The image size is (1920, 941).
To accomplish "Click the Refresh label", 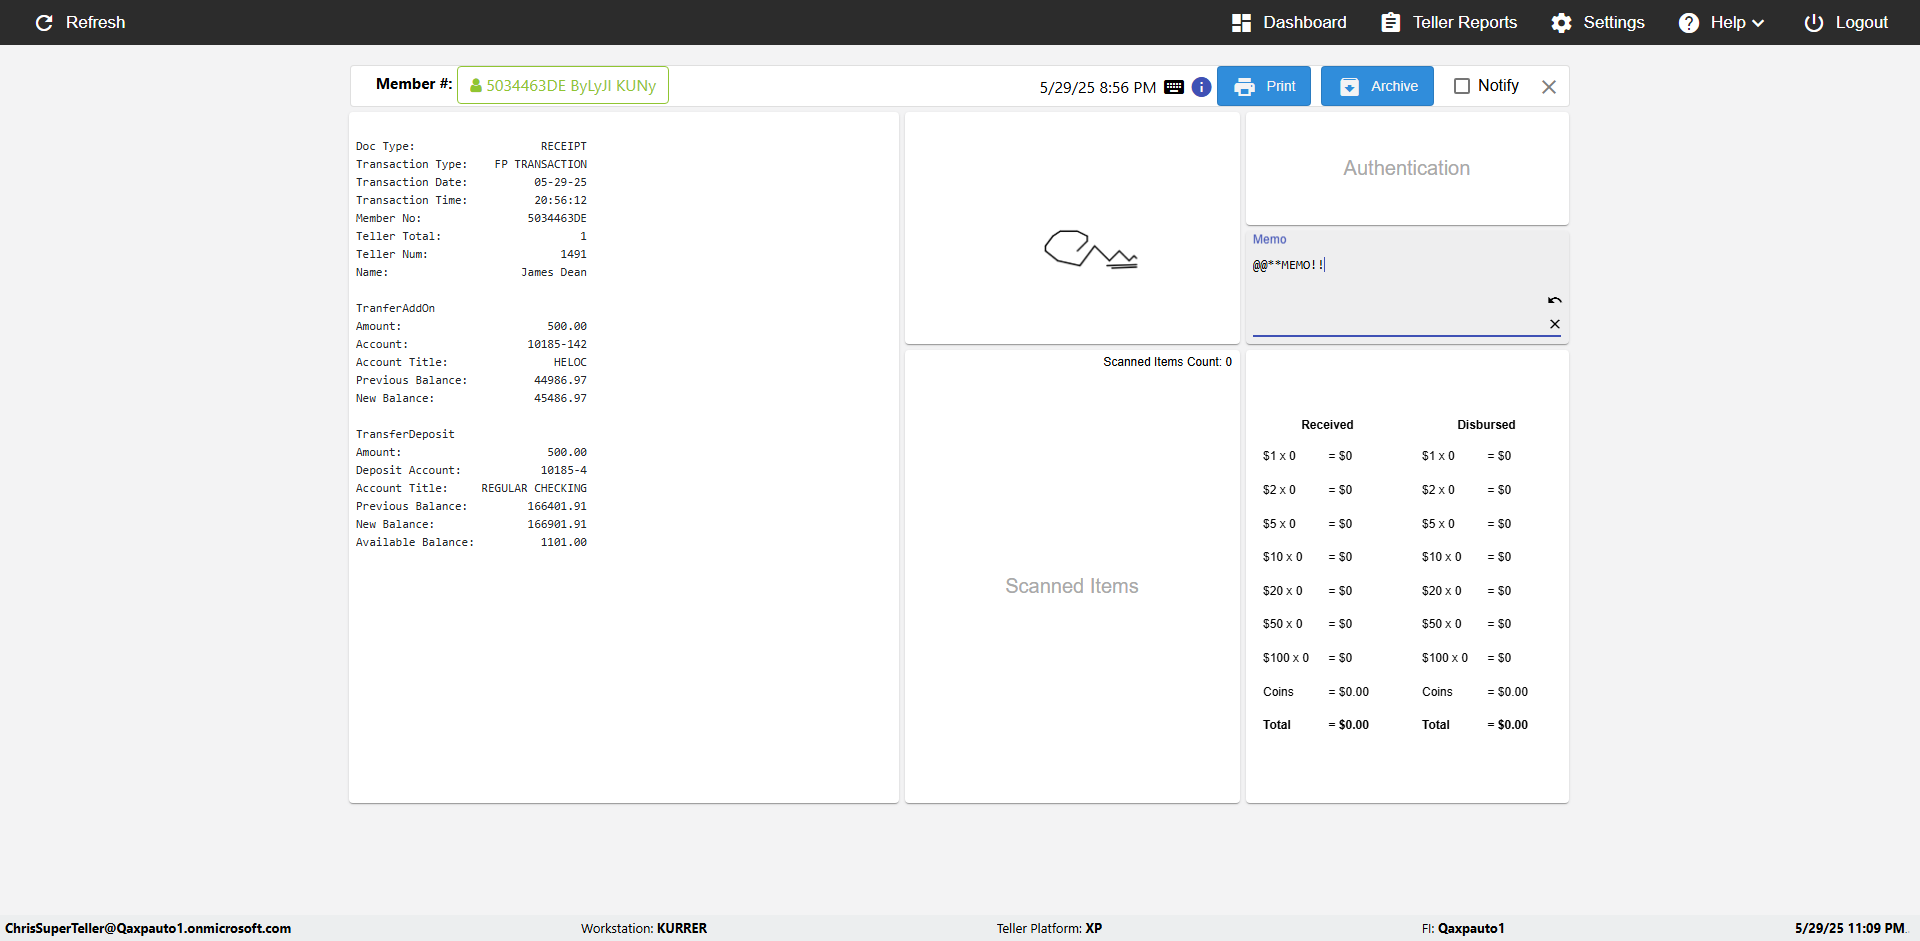I will pos(95,22).
